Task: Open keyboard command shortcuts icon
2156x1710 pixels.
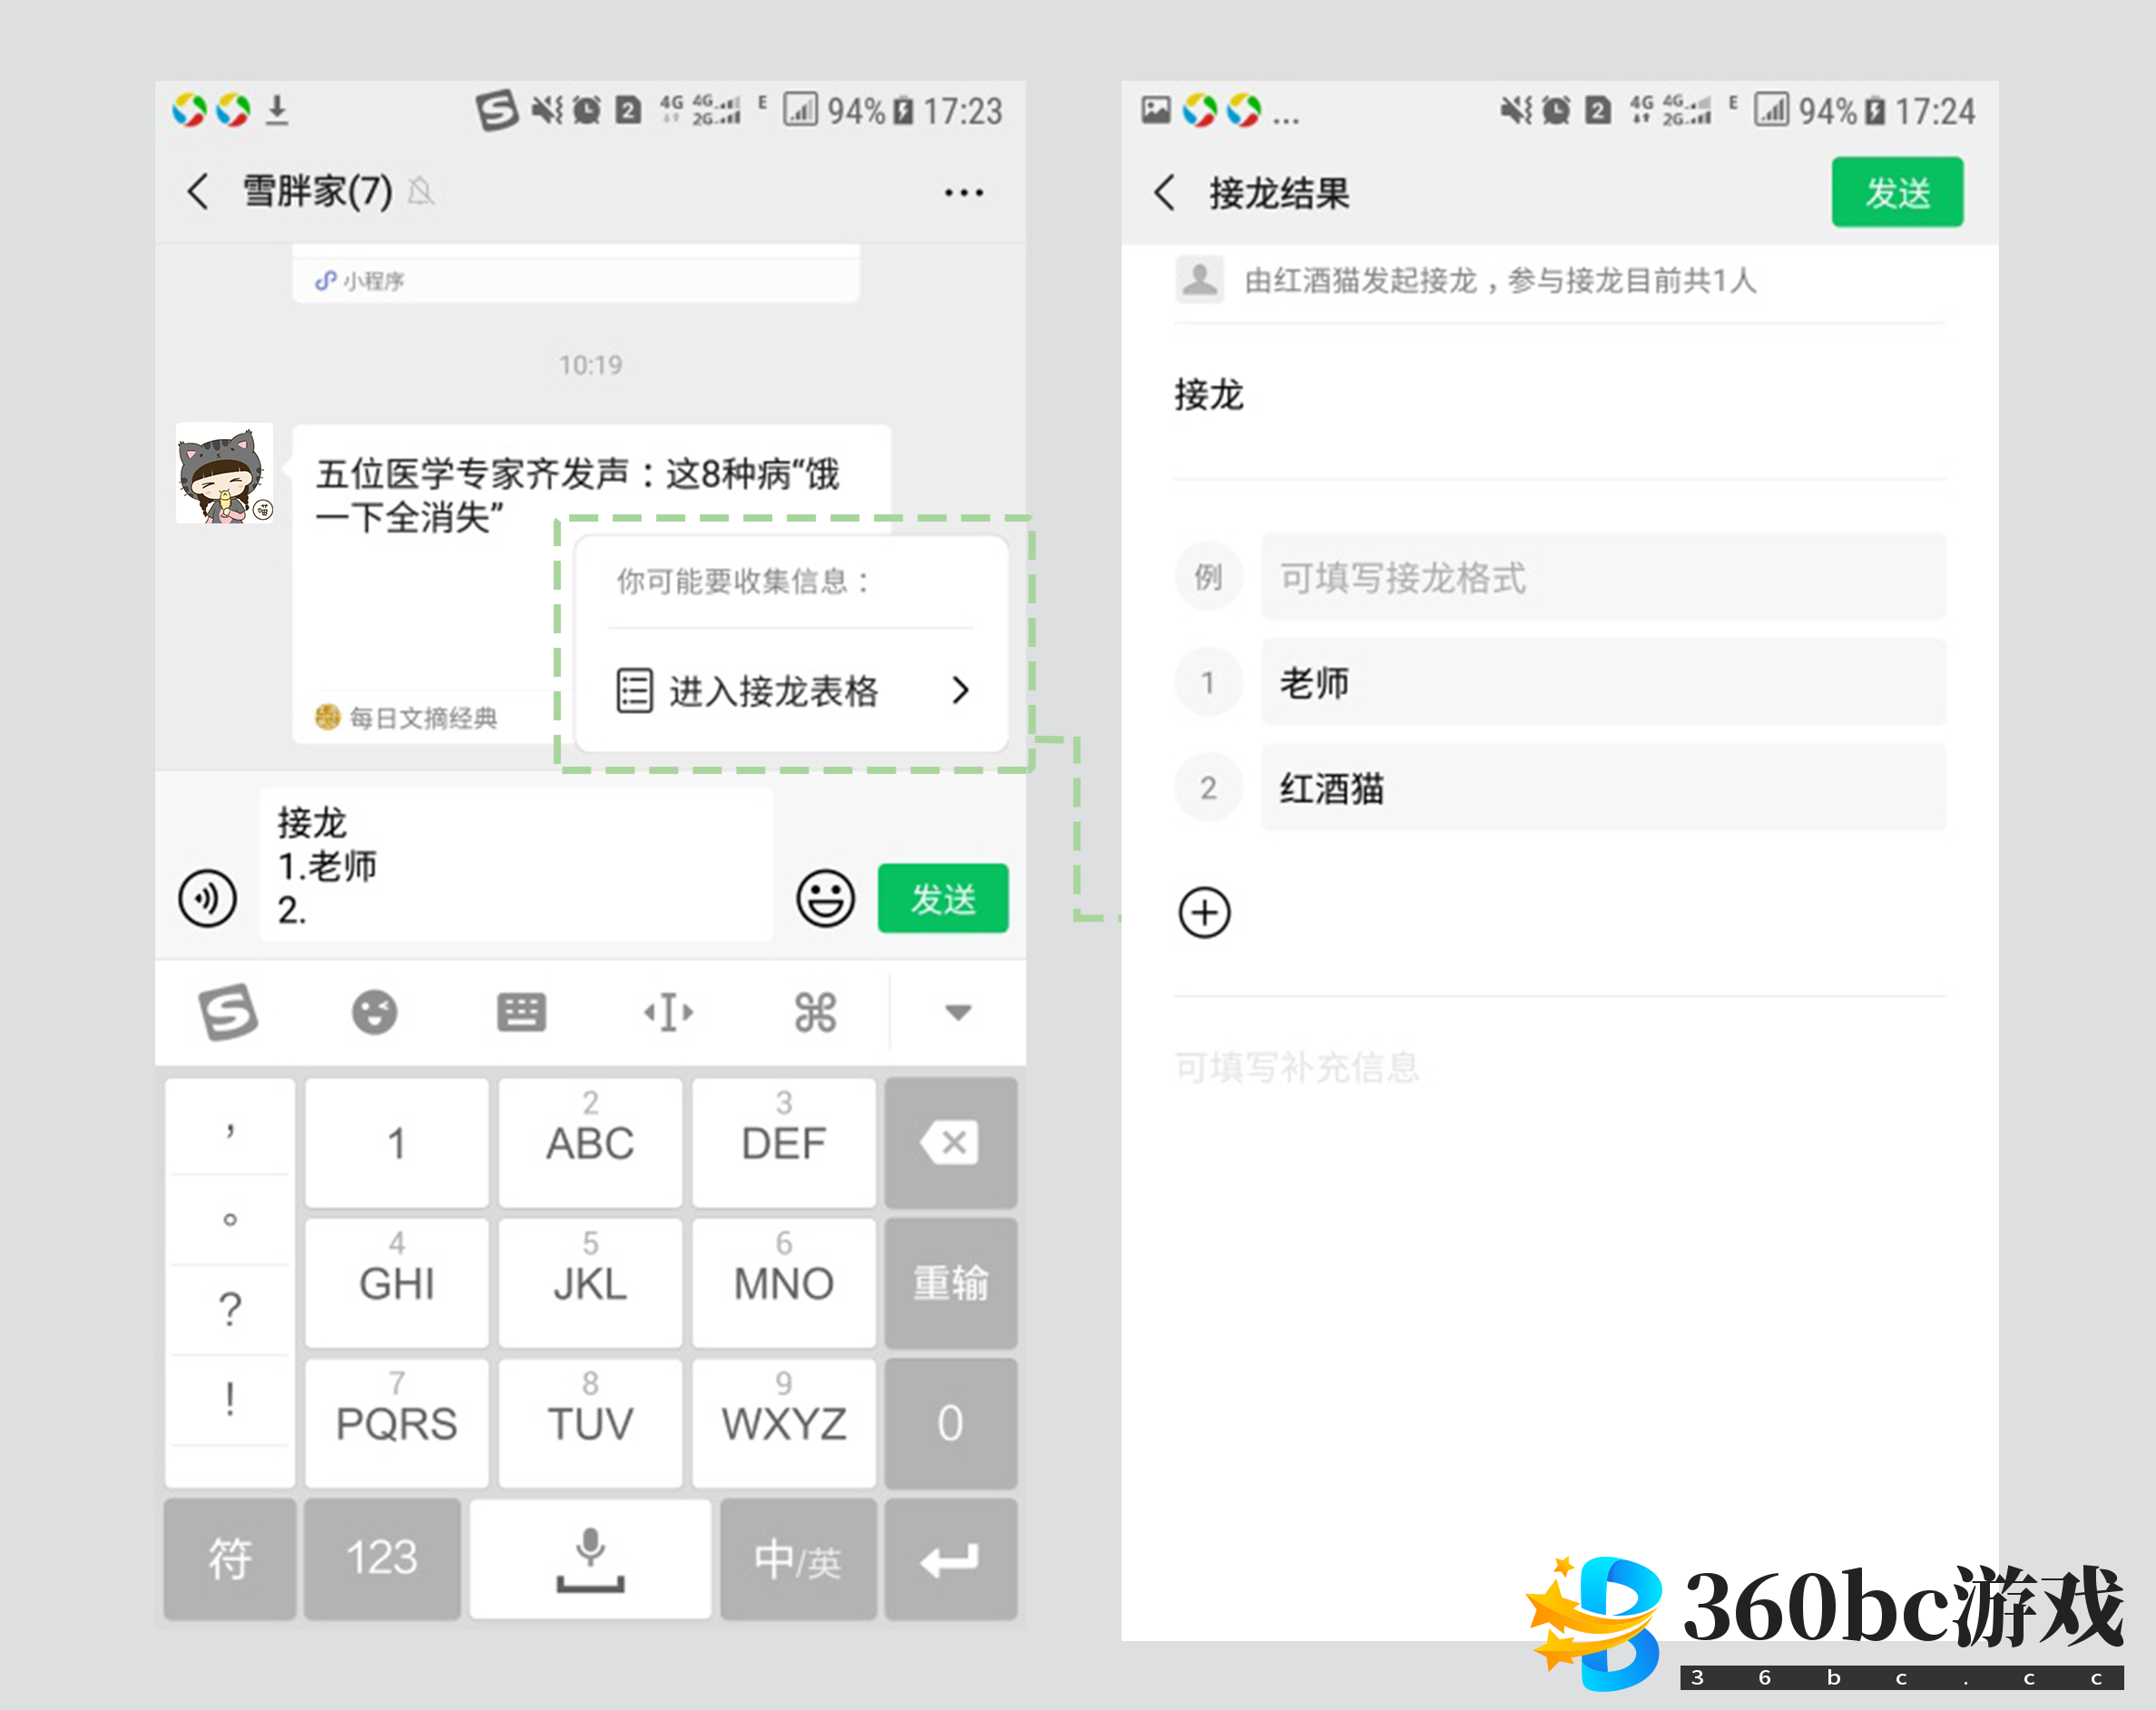Action: [x=815, y=1012]
